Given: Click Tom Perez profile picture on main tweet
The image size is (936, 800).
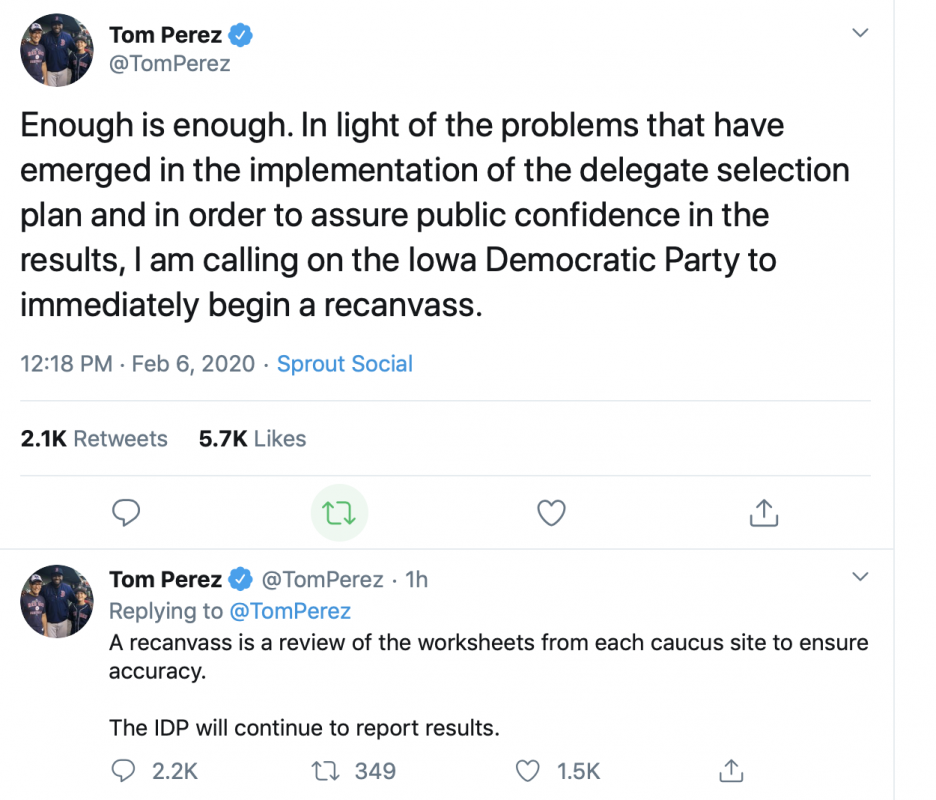Looking at the screenshot, I should coord(57,50).
